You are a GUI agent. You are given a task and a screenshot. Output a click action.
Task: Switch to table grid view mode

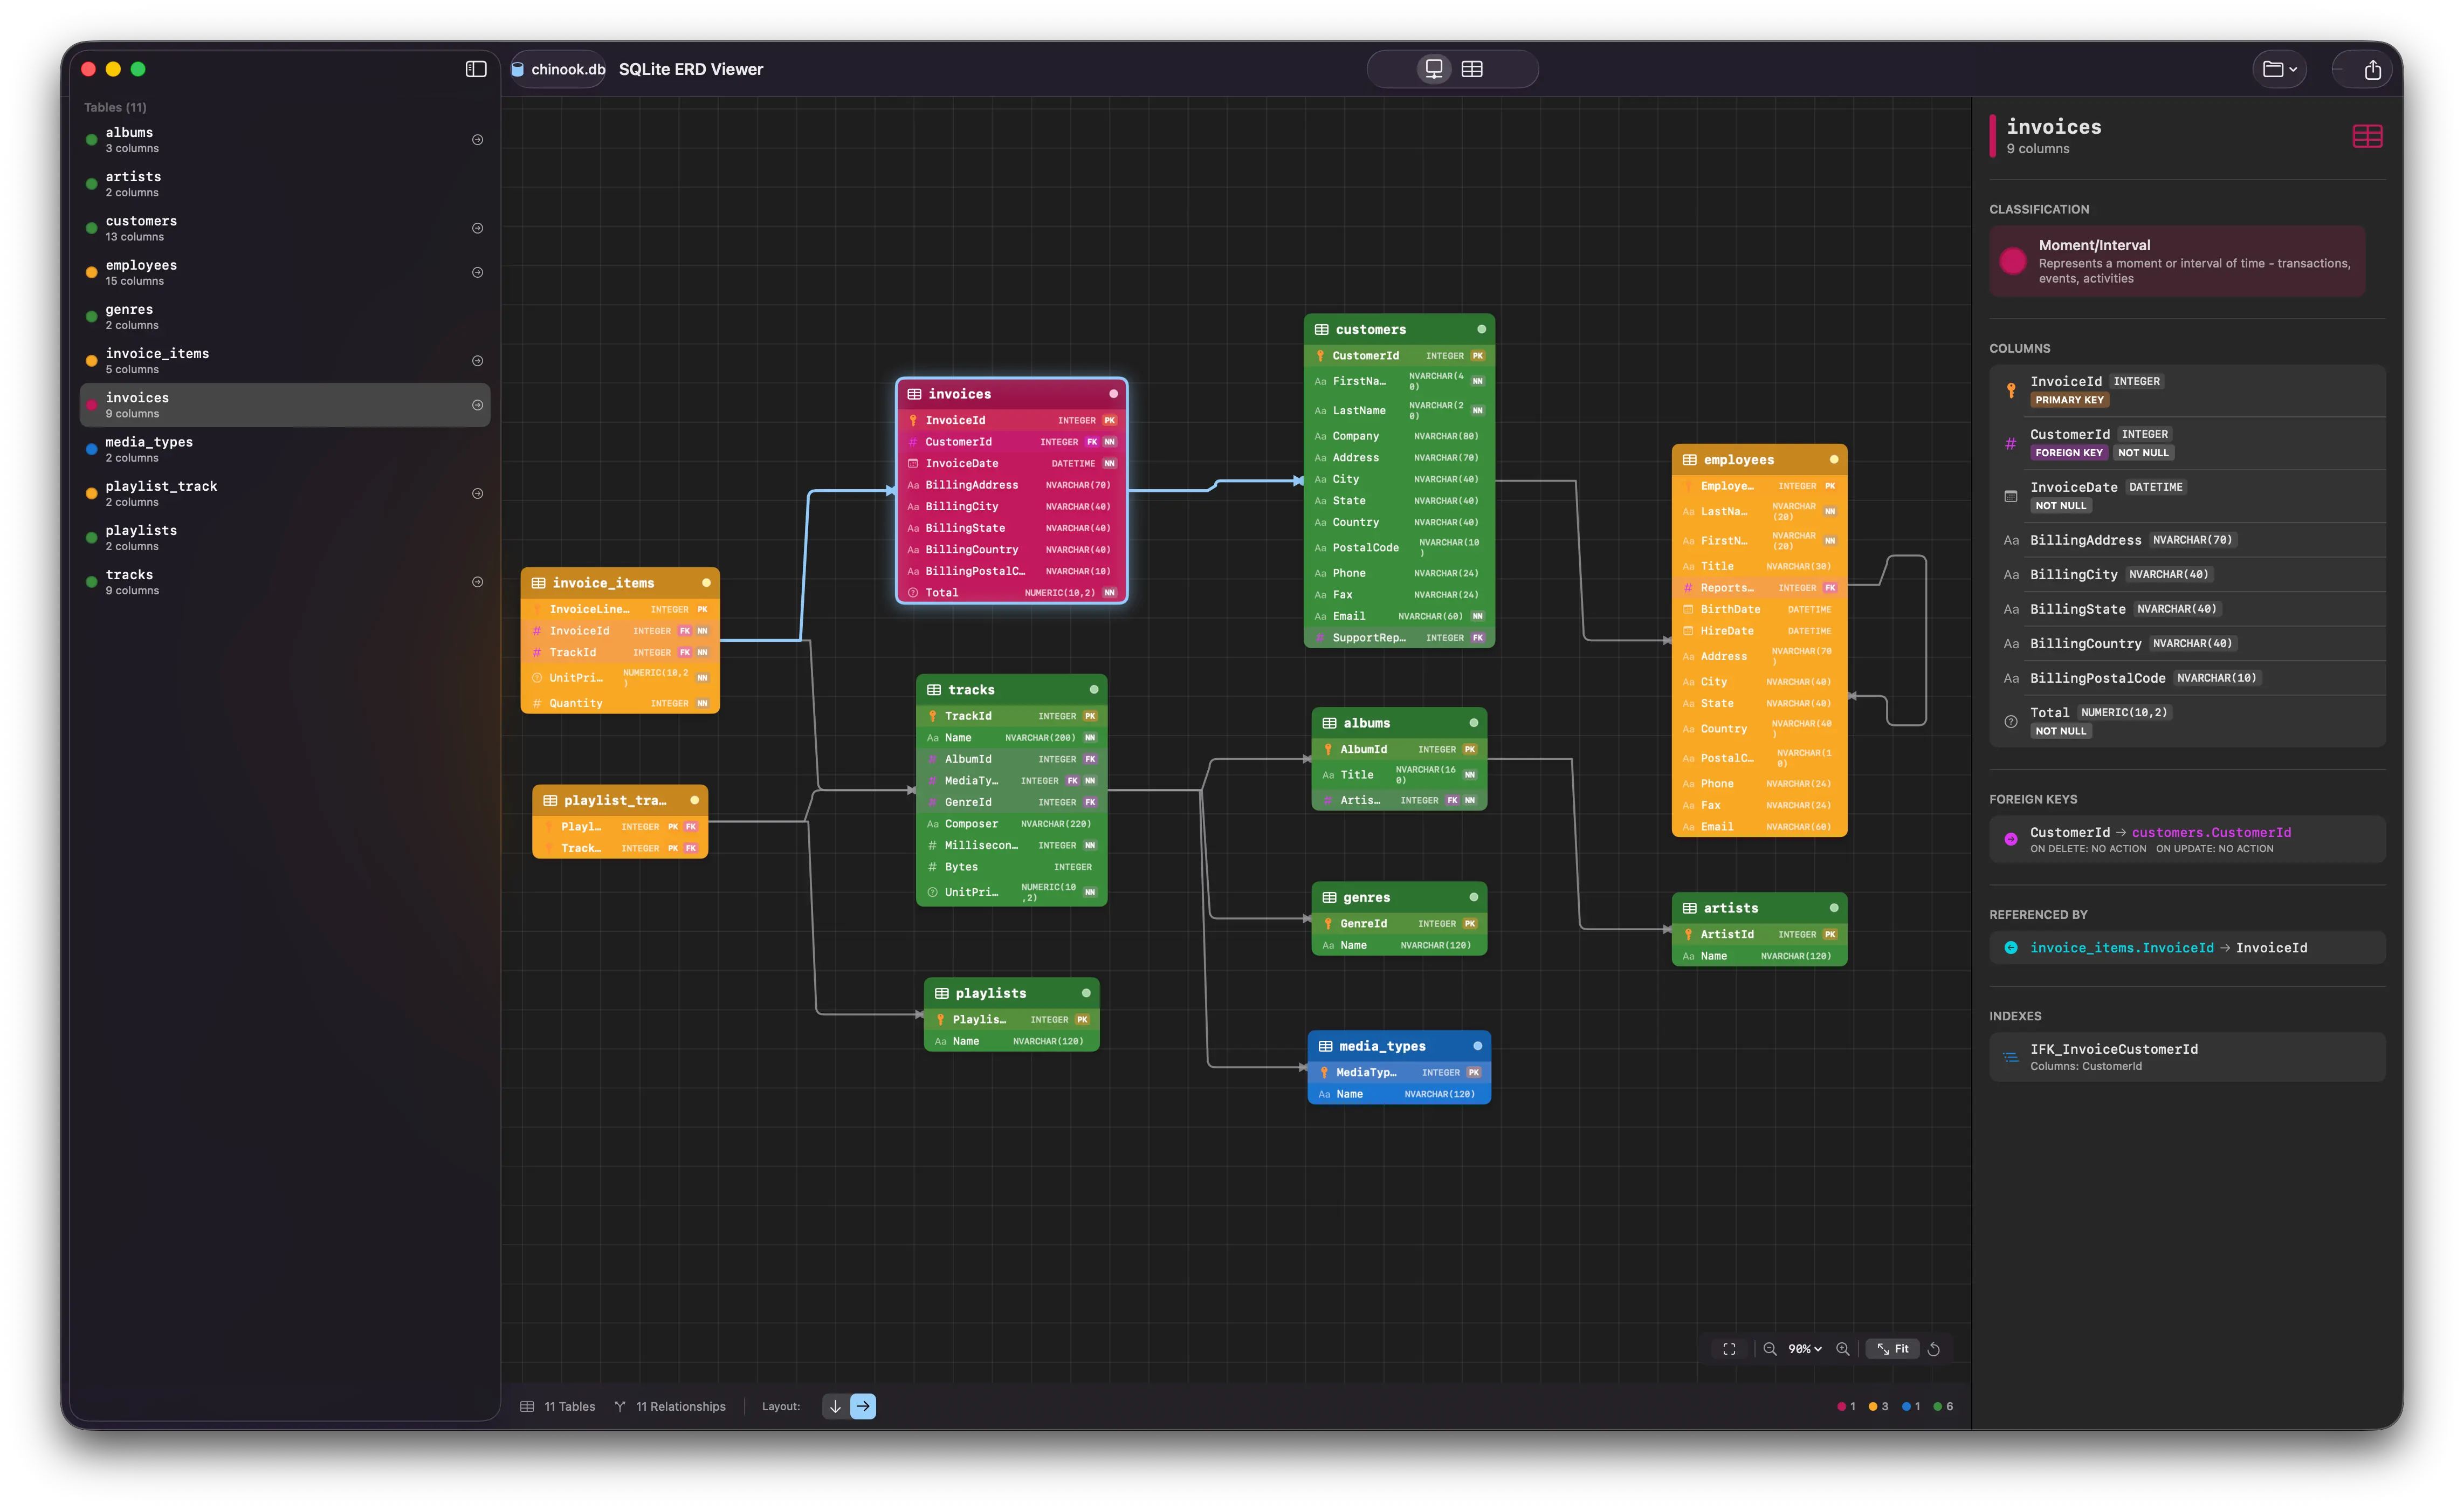[x=1472, y=69]
